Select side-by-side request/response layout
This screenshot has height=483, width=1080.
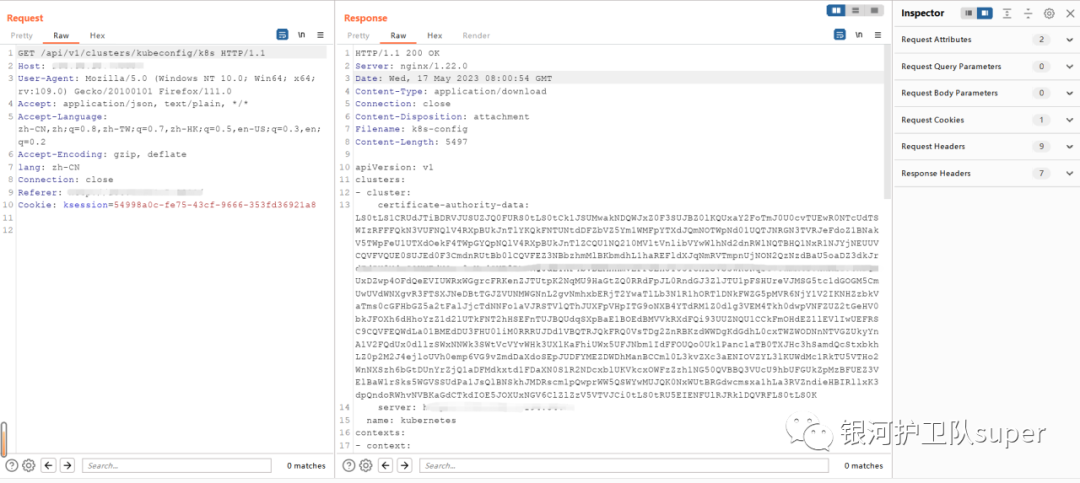click(836, 10)
